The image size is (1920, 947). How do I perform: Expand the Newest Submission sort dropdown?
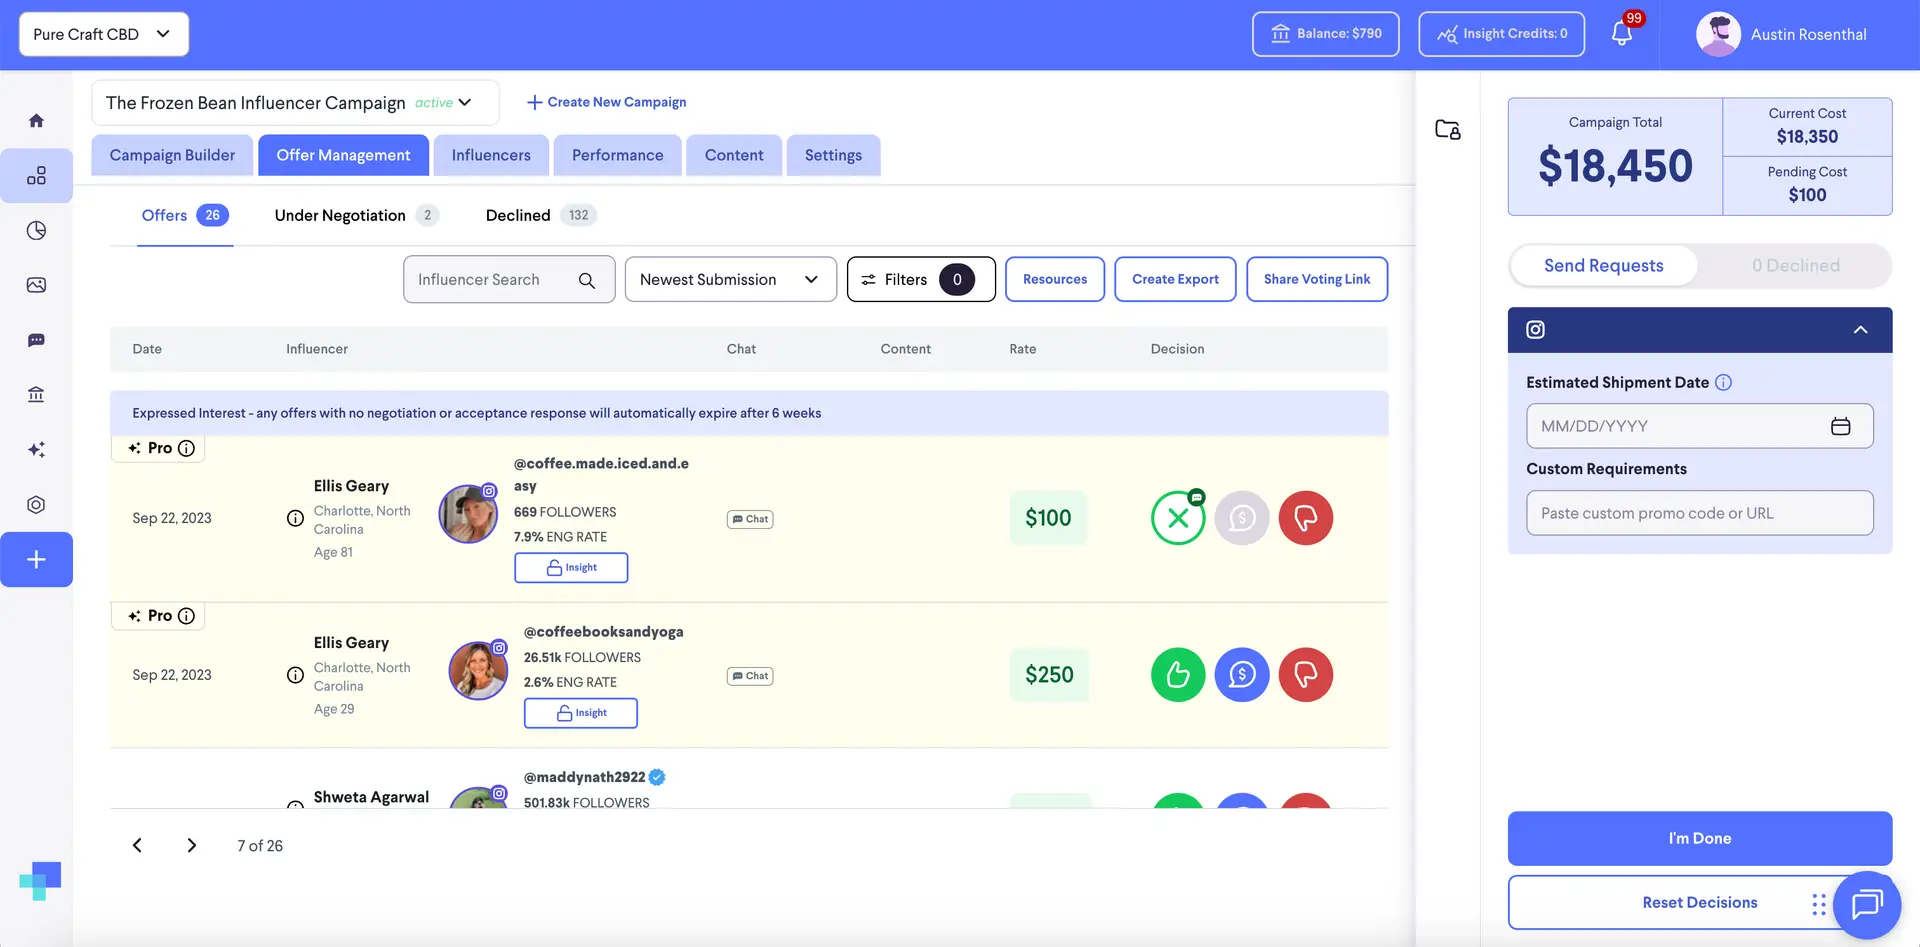pyautogui.click(x=730, y=279)
